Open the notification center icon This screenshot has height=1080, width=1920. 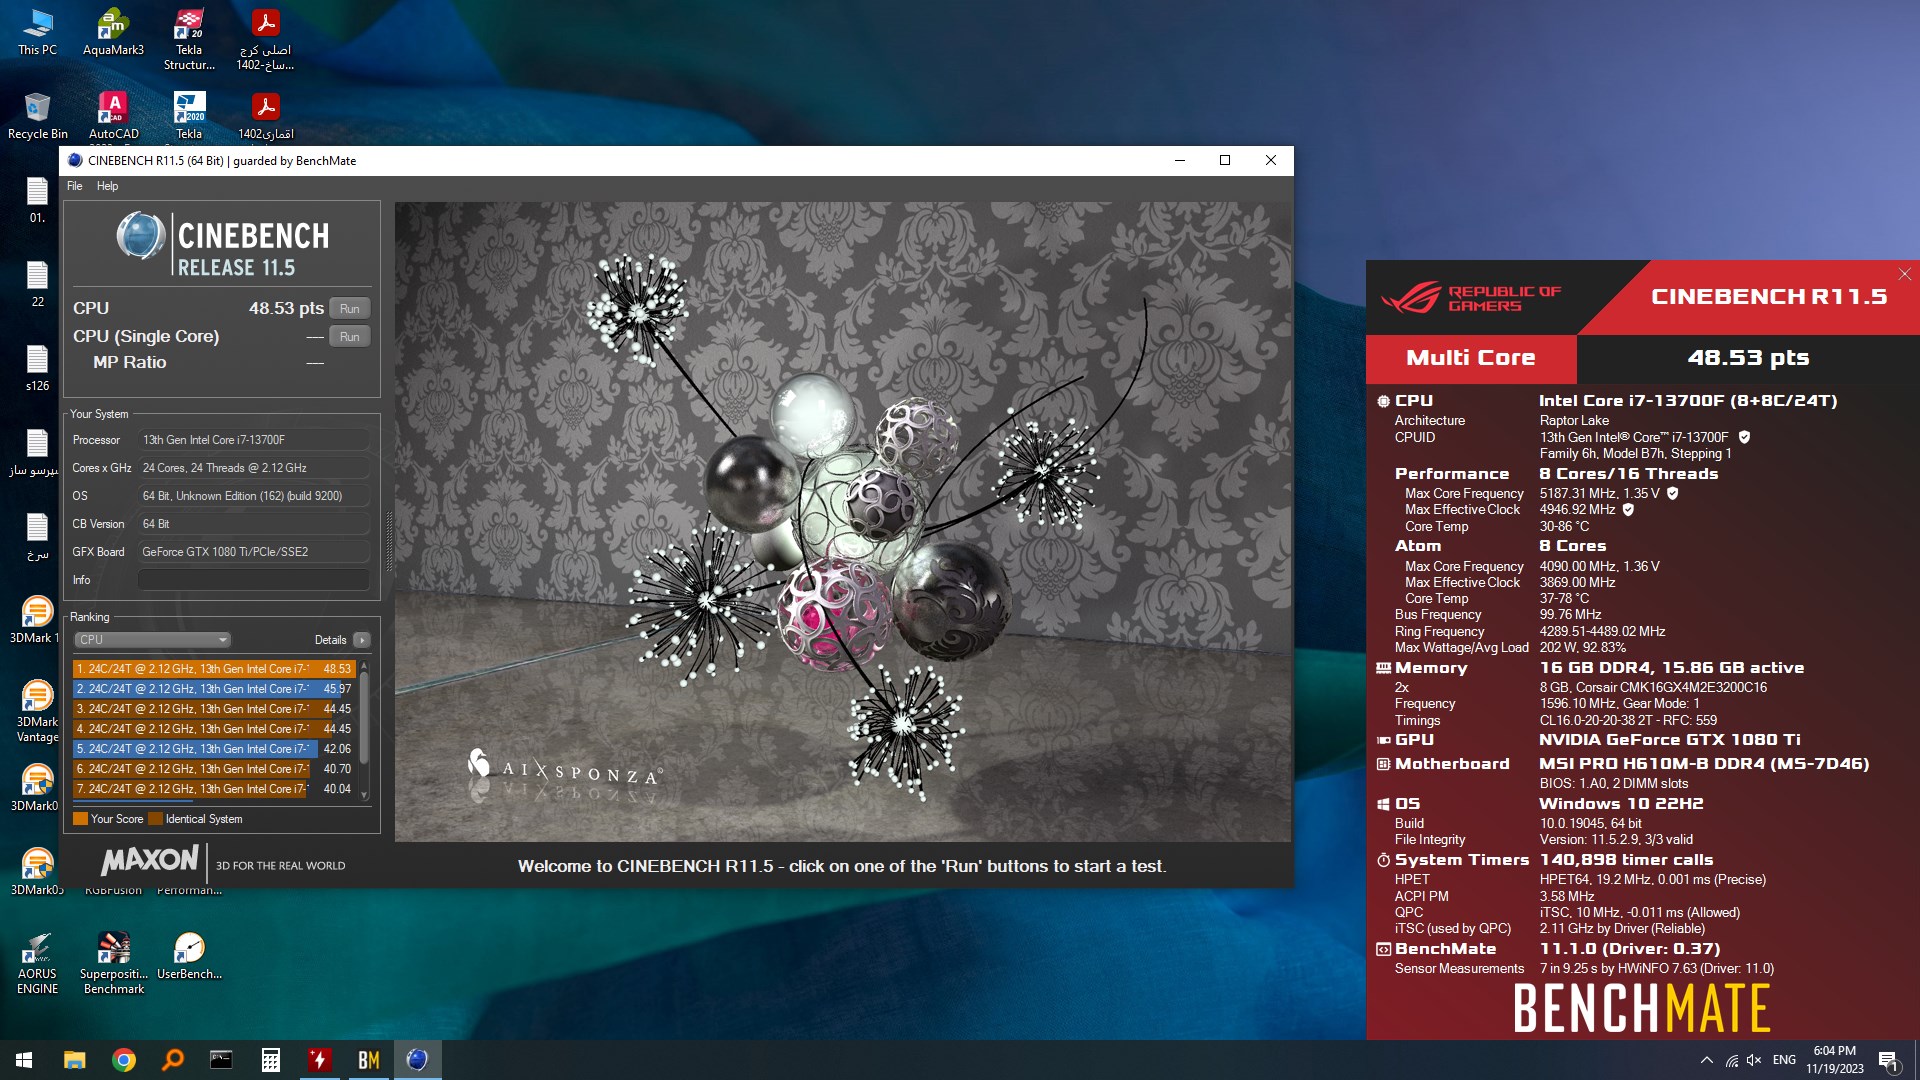coord(1888,1060)
